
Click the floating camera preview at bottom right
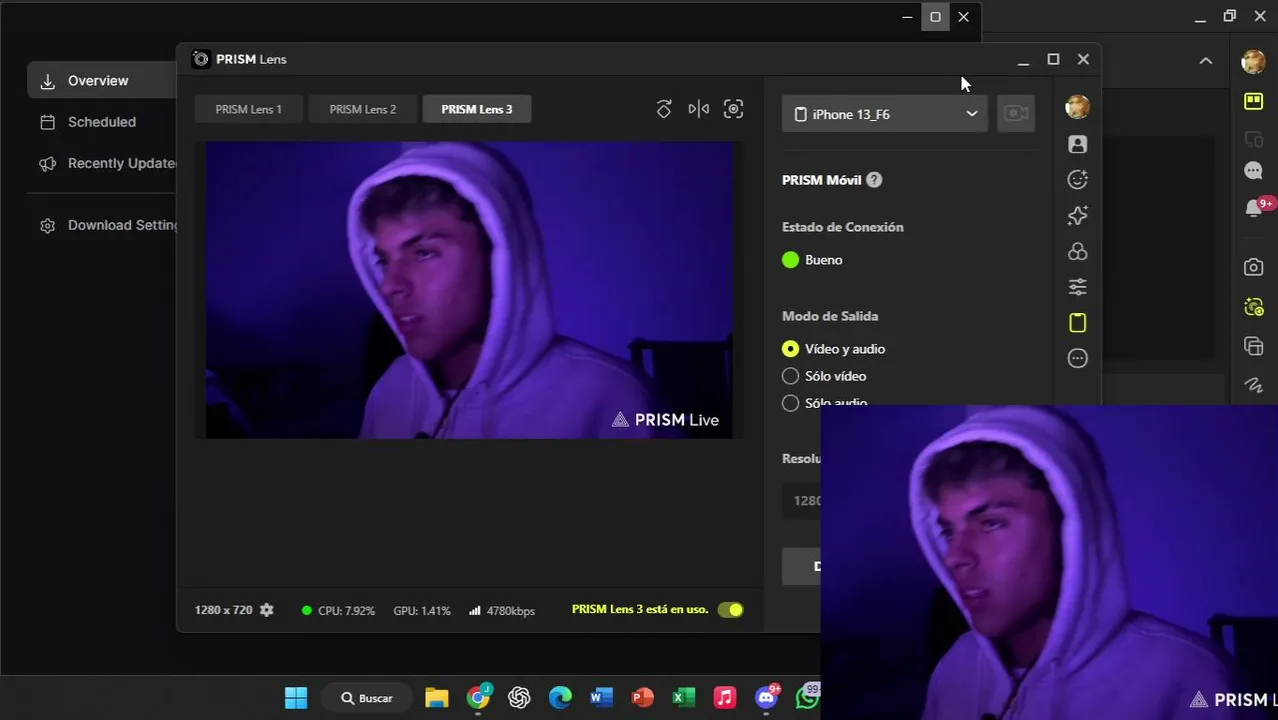pos(1049,562)
